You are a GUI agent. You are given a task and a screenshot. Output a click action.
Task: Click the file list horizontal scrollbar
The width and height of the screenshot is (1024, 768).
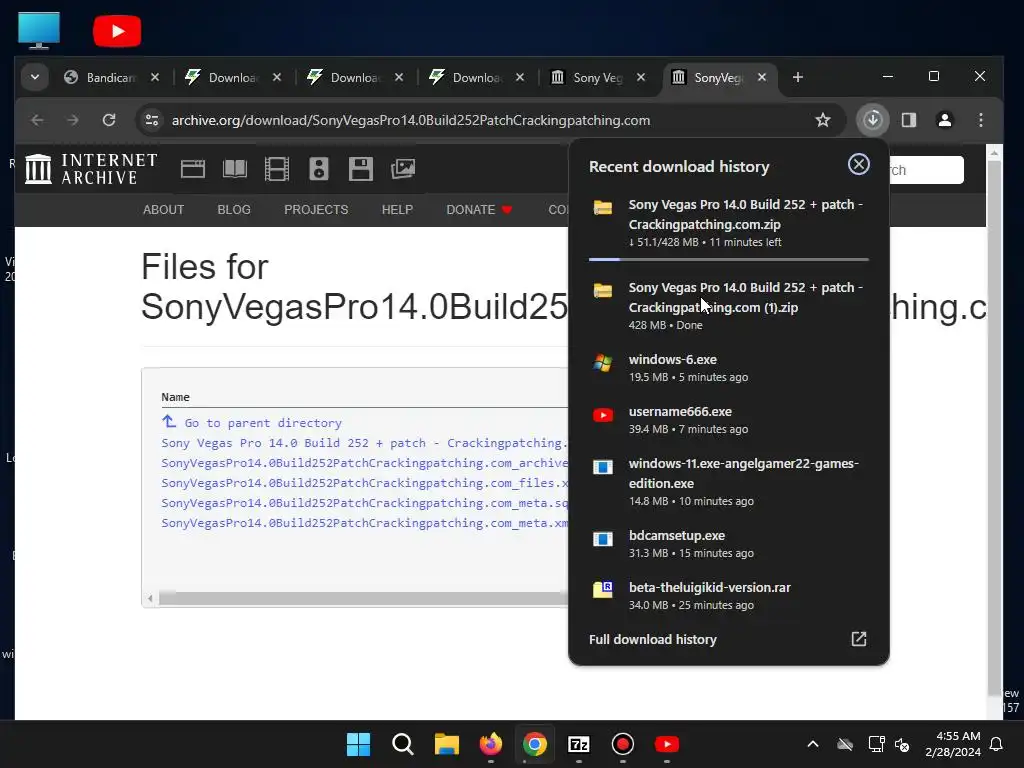362,598
